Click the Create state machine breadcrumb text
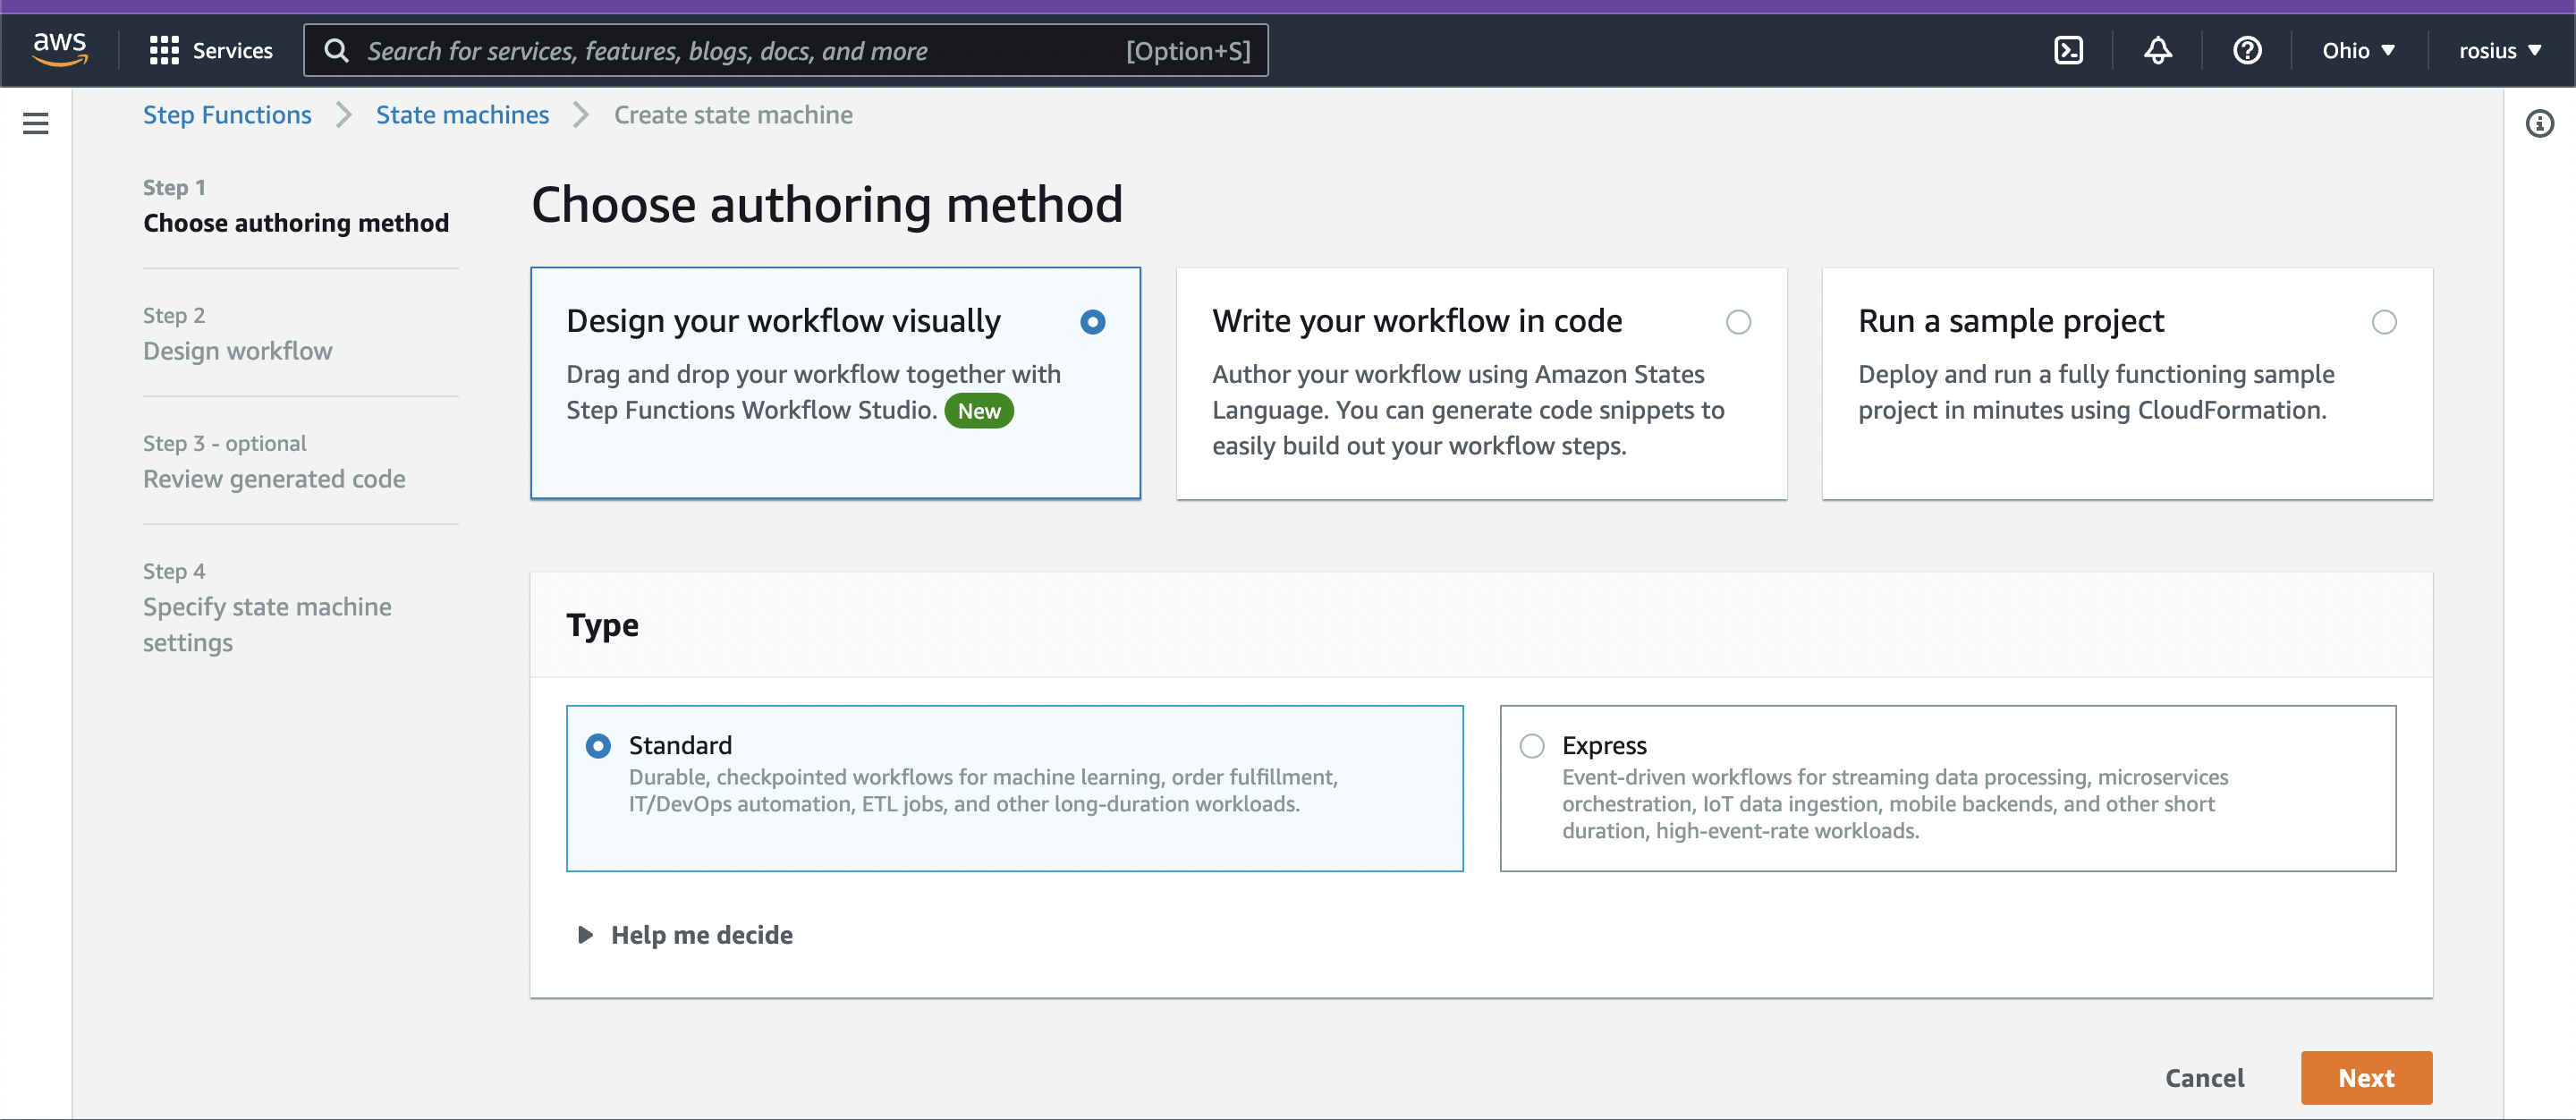The width and height of the screenshot is (2576, 1120). (x=733, y=115)
